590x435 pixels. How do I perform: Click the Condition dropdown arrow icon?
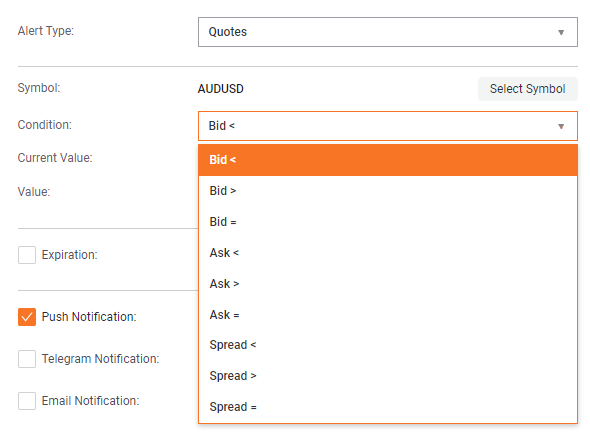click(561, 126)
